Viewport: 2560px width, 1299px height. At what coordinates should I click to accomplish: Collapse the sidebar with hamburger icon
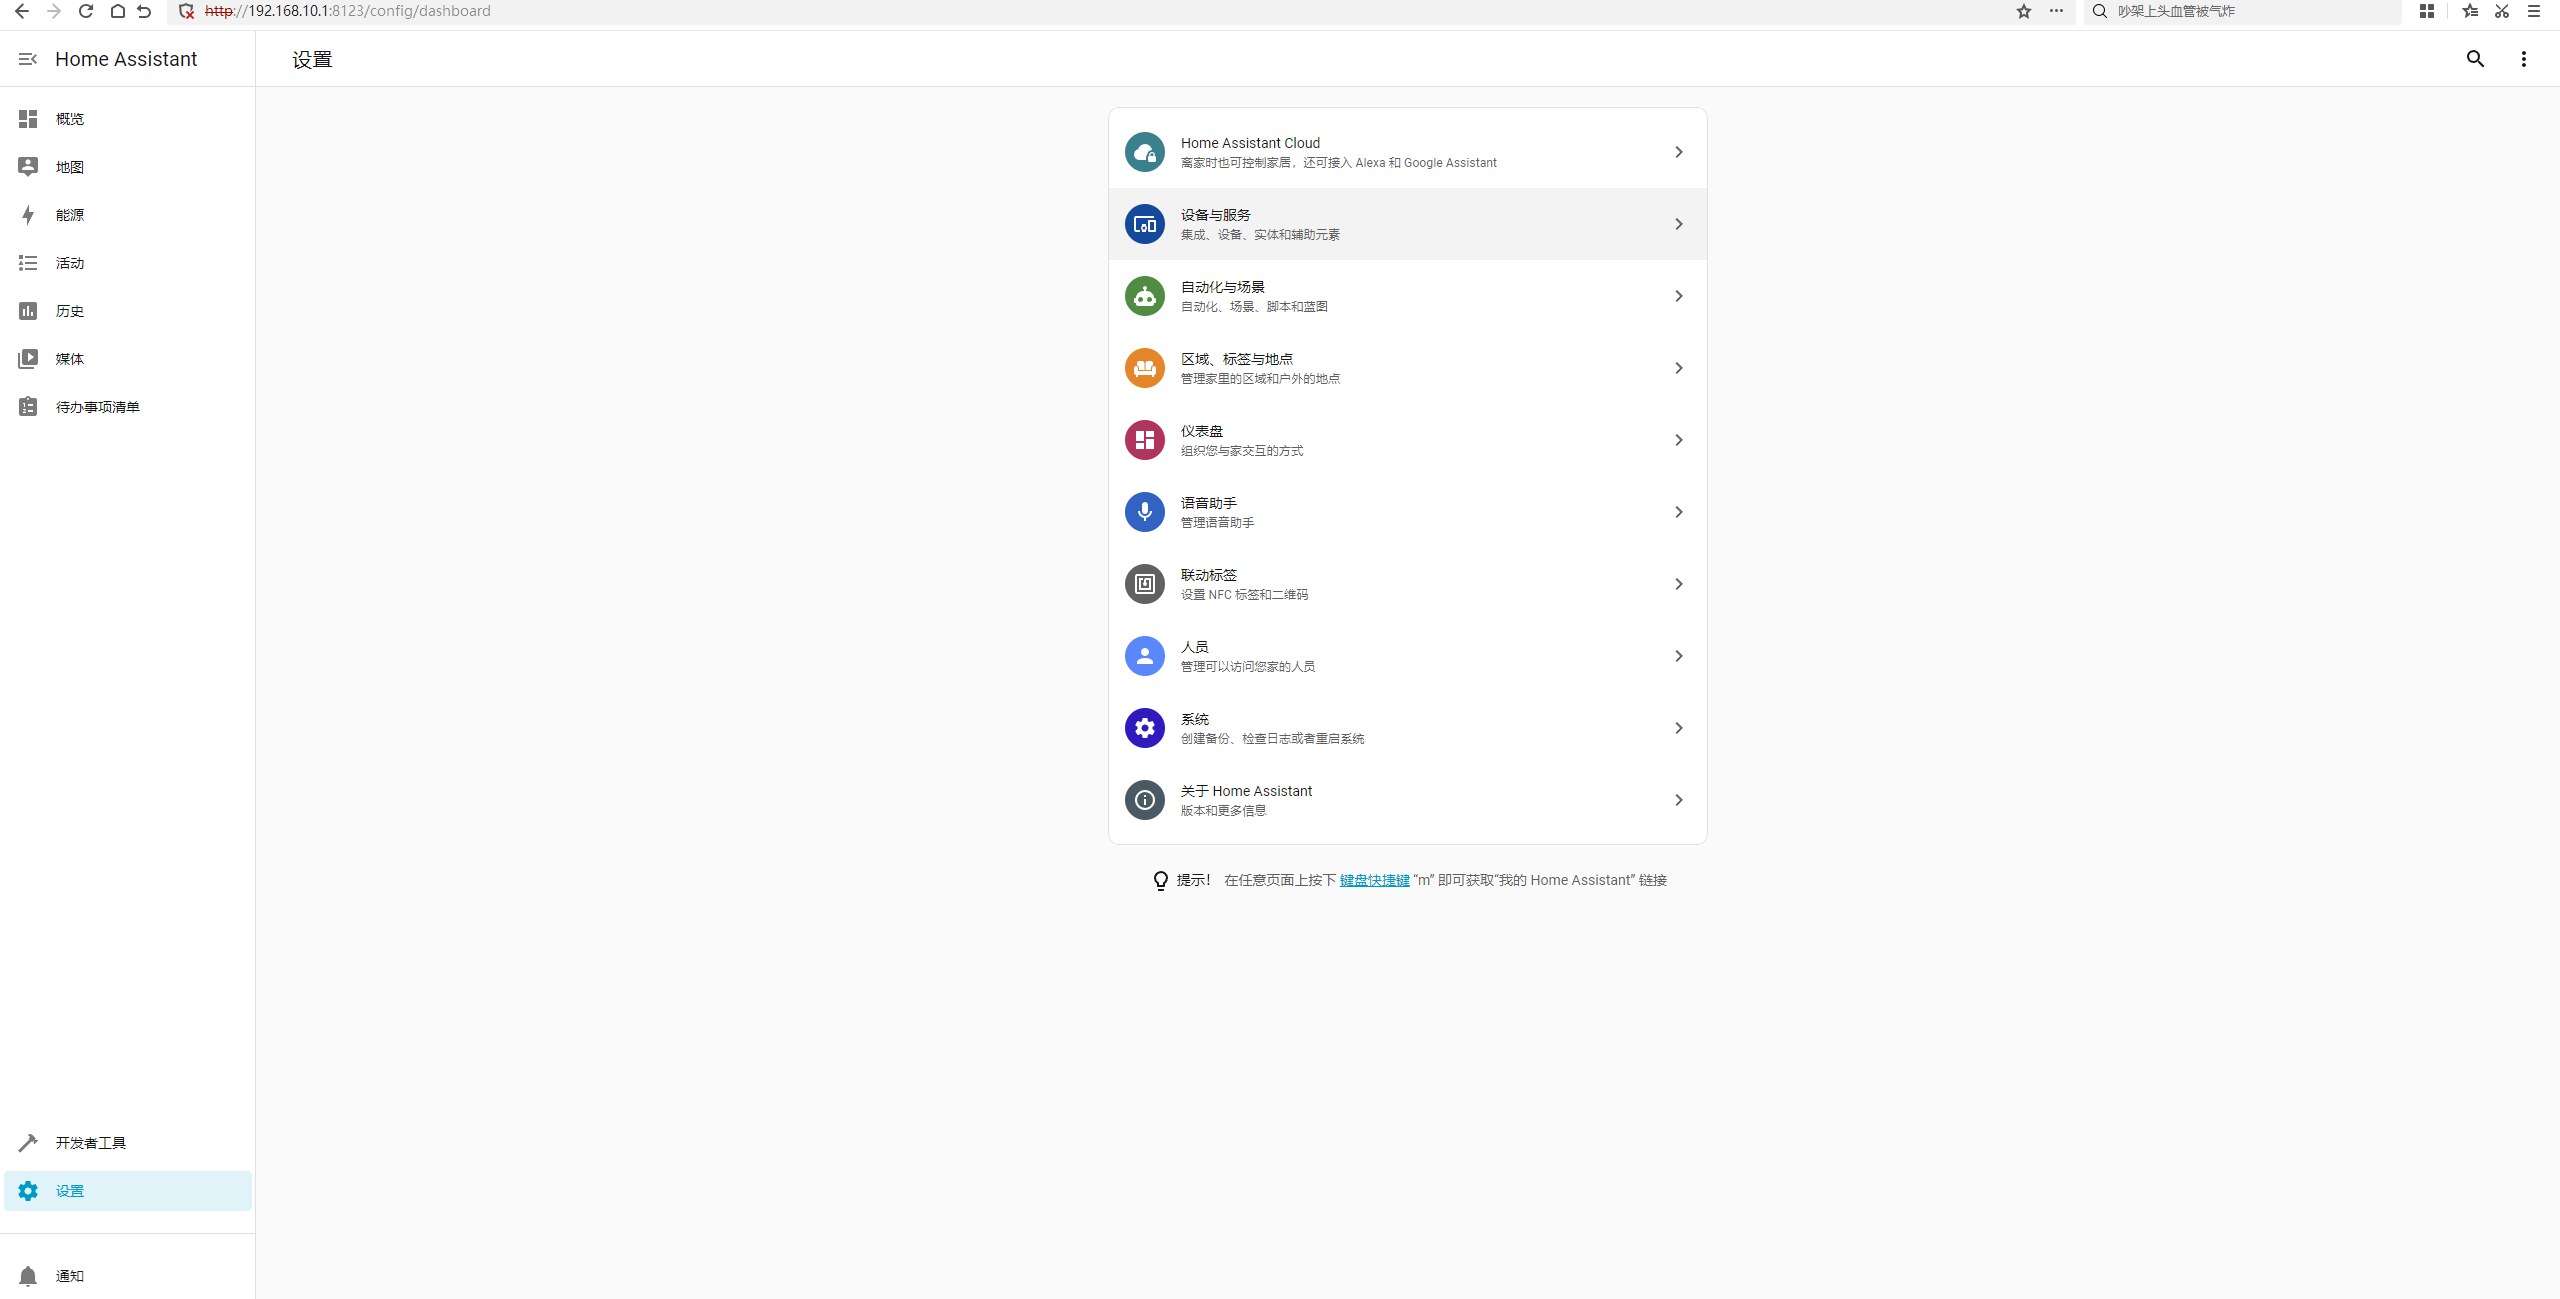coord(28,59)
